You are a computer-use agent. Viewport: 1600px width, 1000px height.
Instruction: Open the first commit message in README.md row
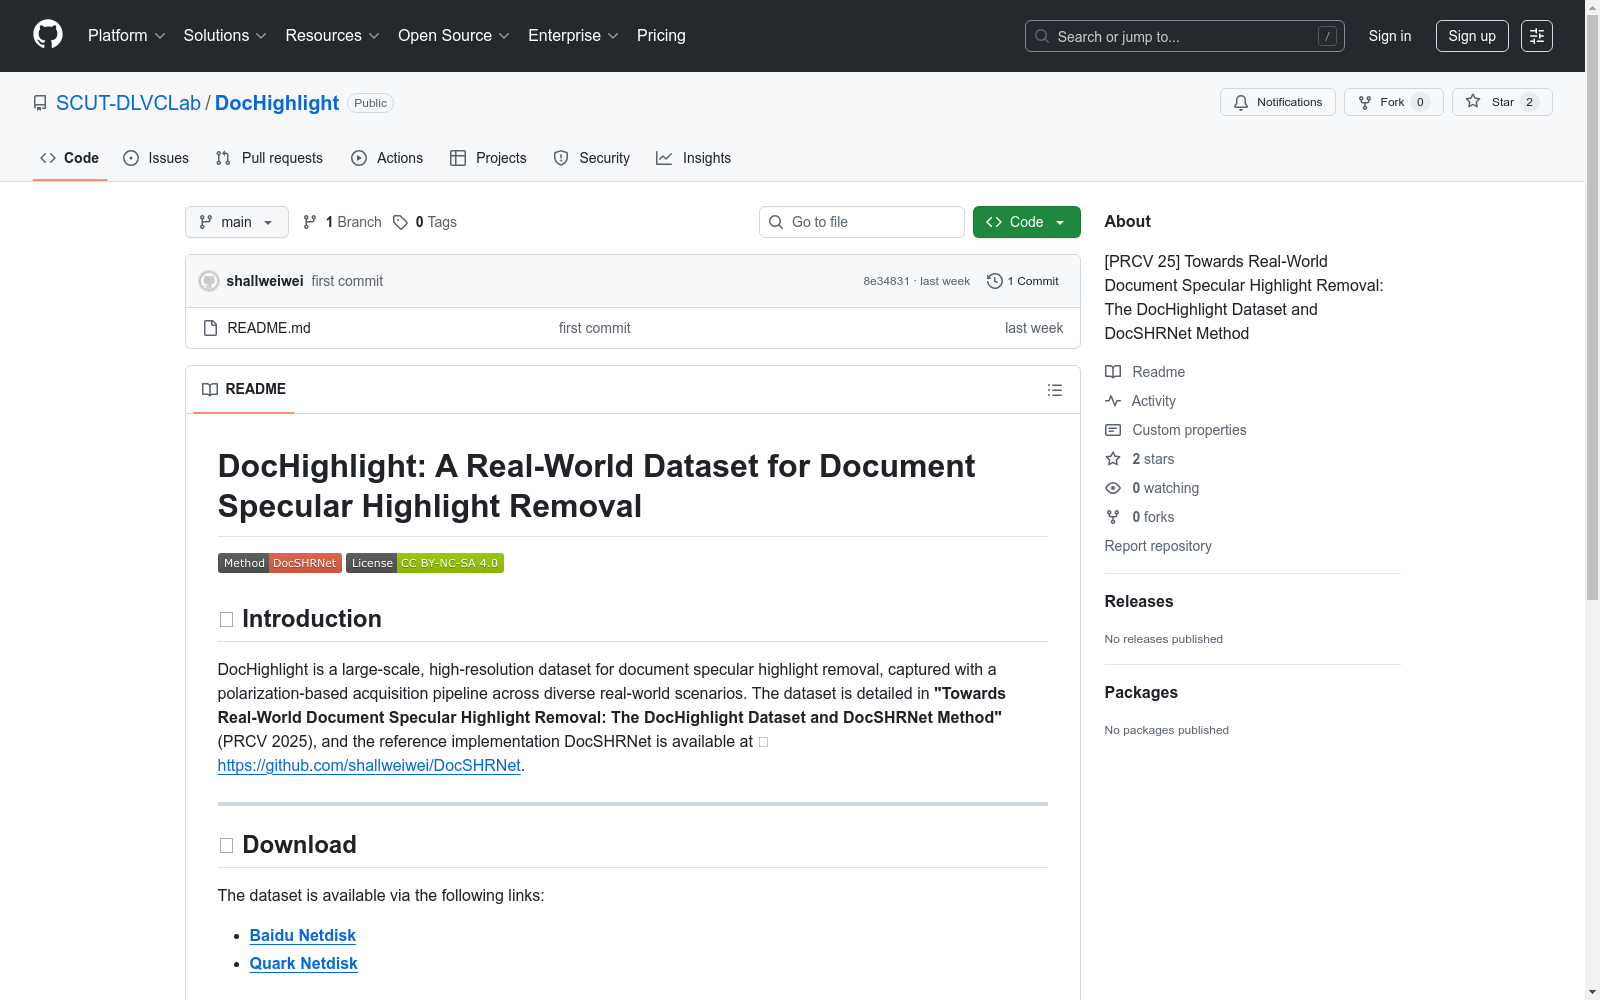(595, 328)
